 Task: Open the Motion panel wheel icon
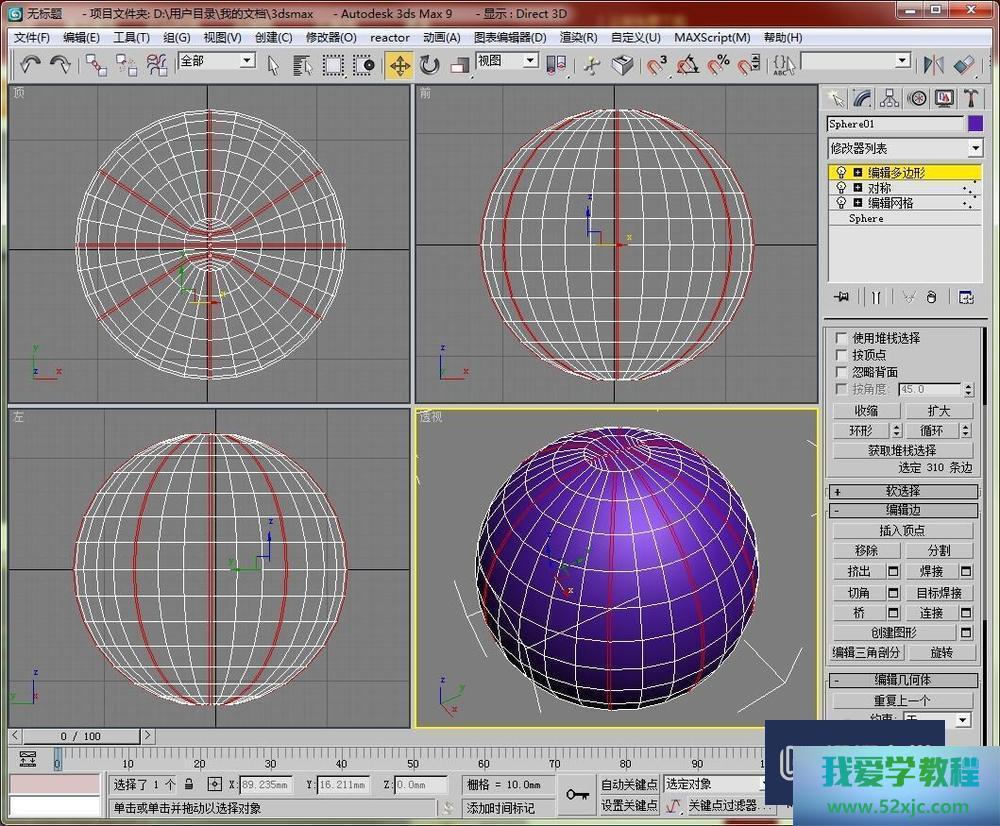pyautogui.click(x=916, y=98)
